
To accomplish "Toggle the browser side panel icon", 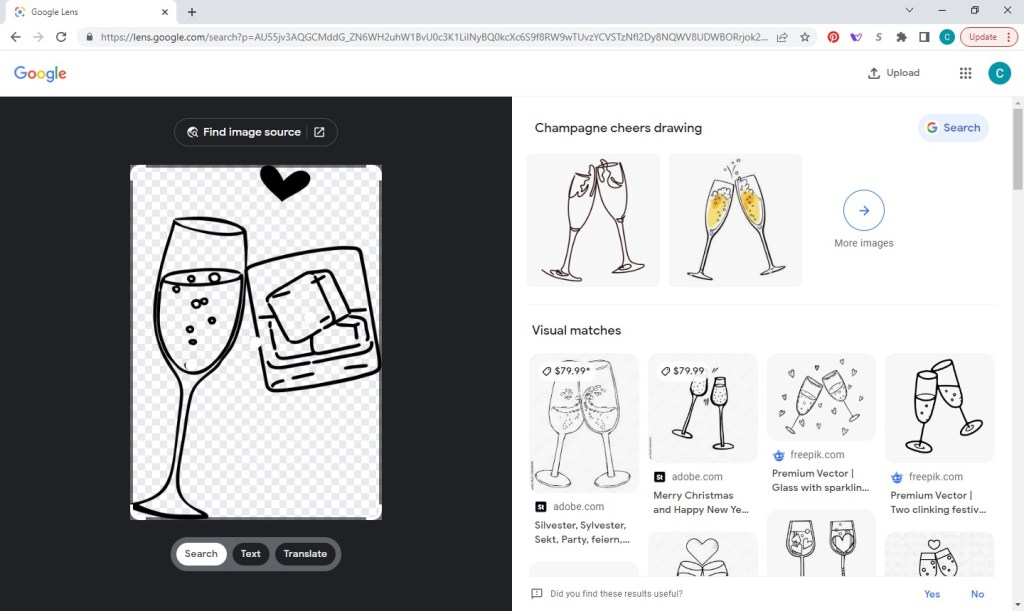I will pyautogui.click(x=924, y=37).
